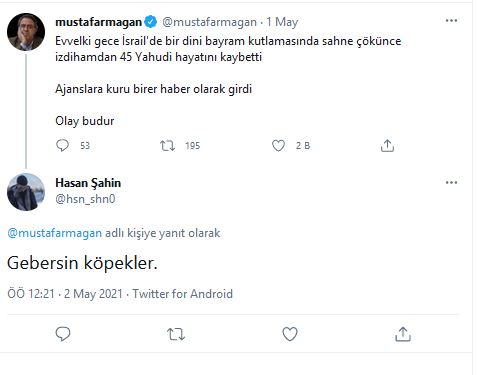
Task: Click the Twitter for Android source label
Action: (x=183, y=294)
